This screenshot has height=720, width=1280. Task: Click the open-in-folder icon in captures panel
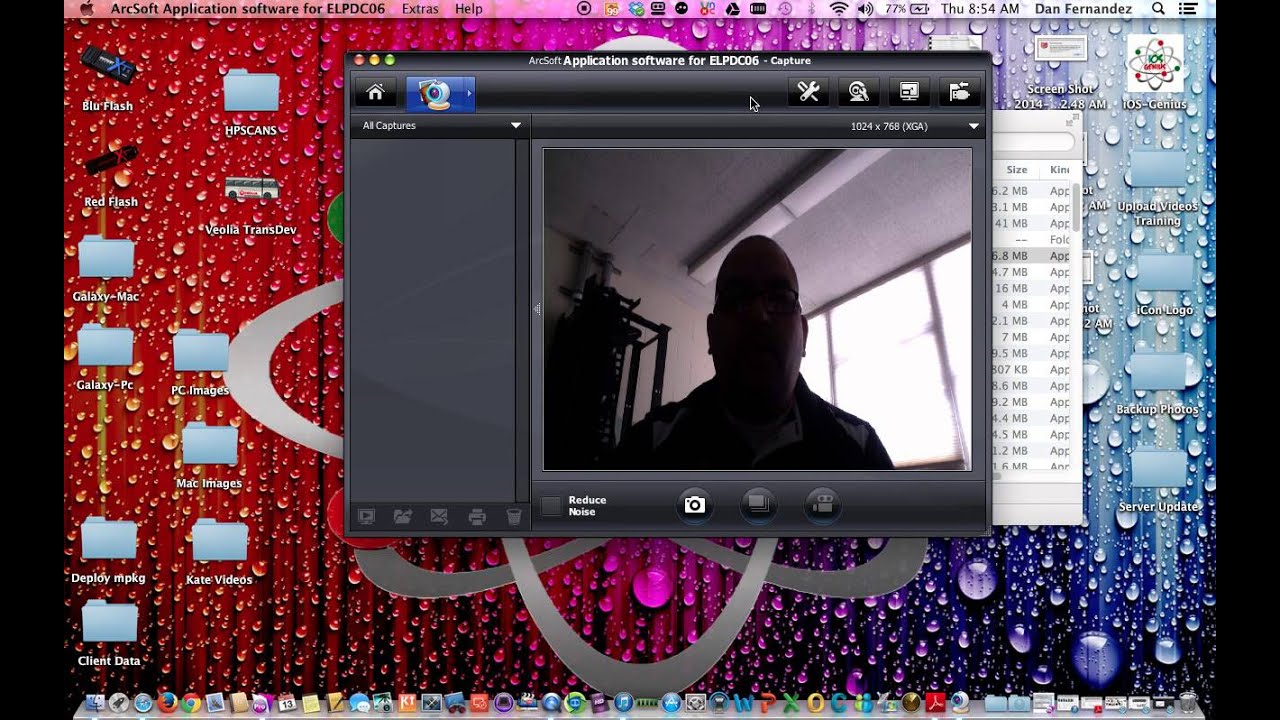tap(403, 517)
